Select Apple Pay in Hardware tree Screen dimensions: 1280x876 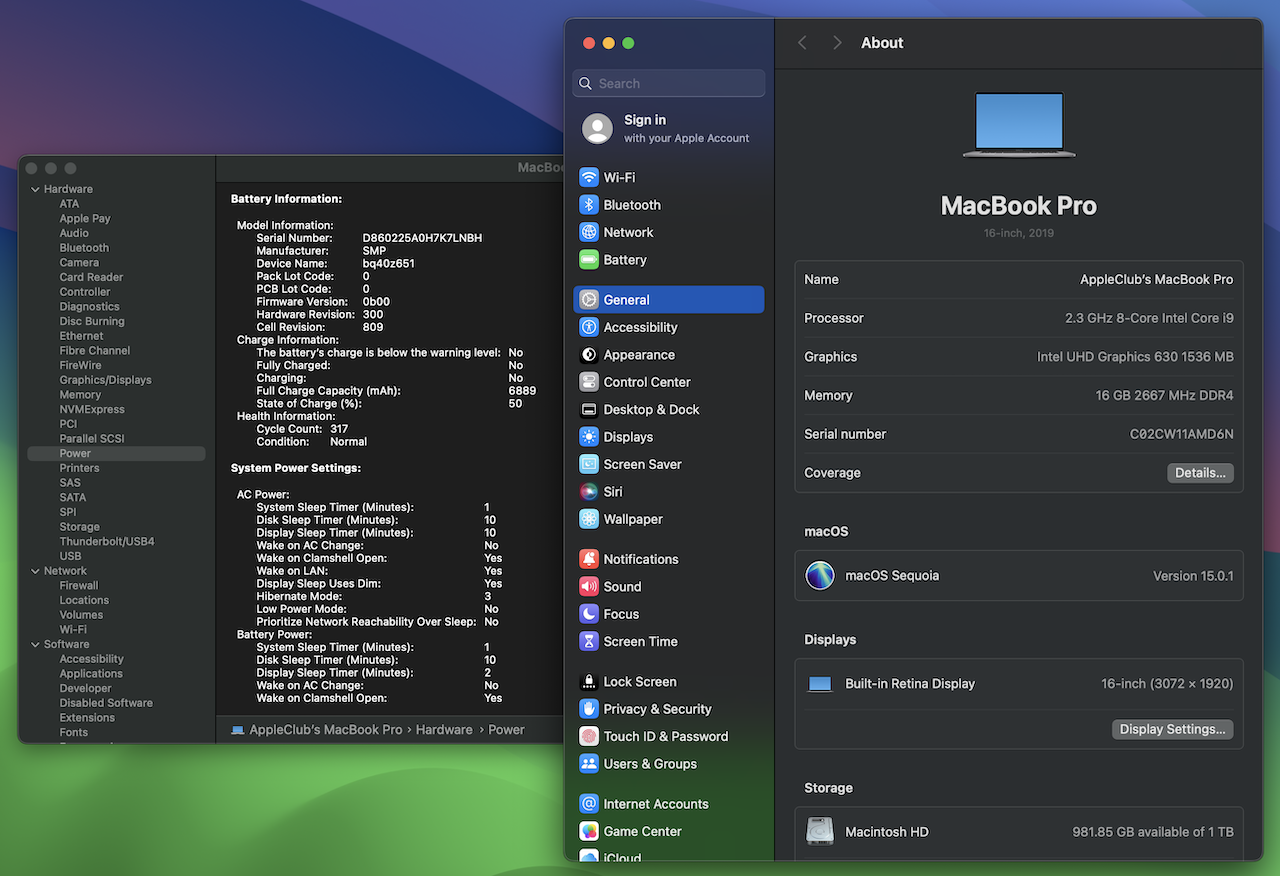85,219
